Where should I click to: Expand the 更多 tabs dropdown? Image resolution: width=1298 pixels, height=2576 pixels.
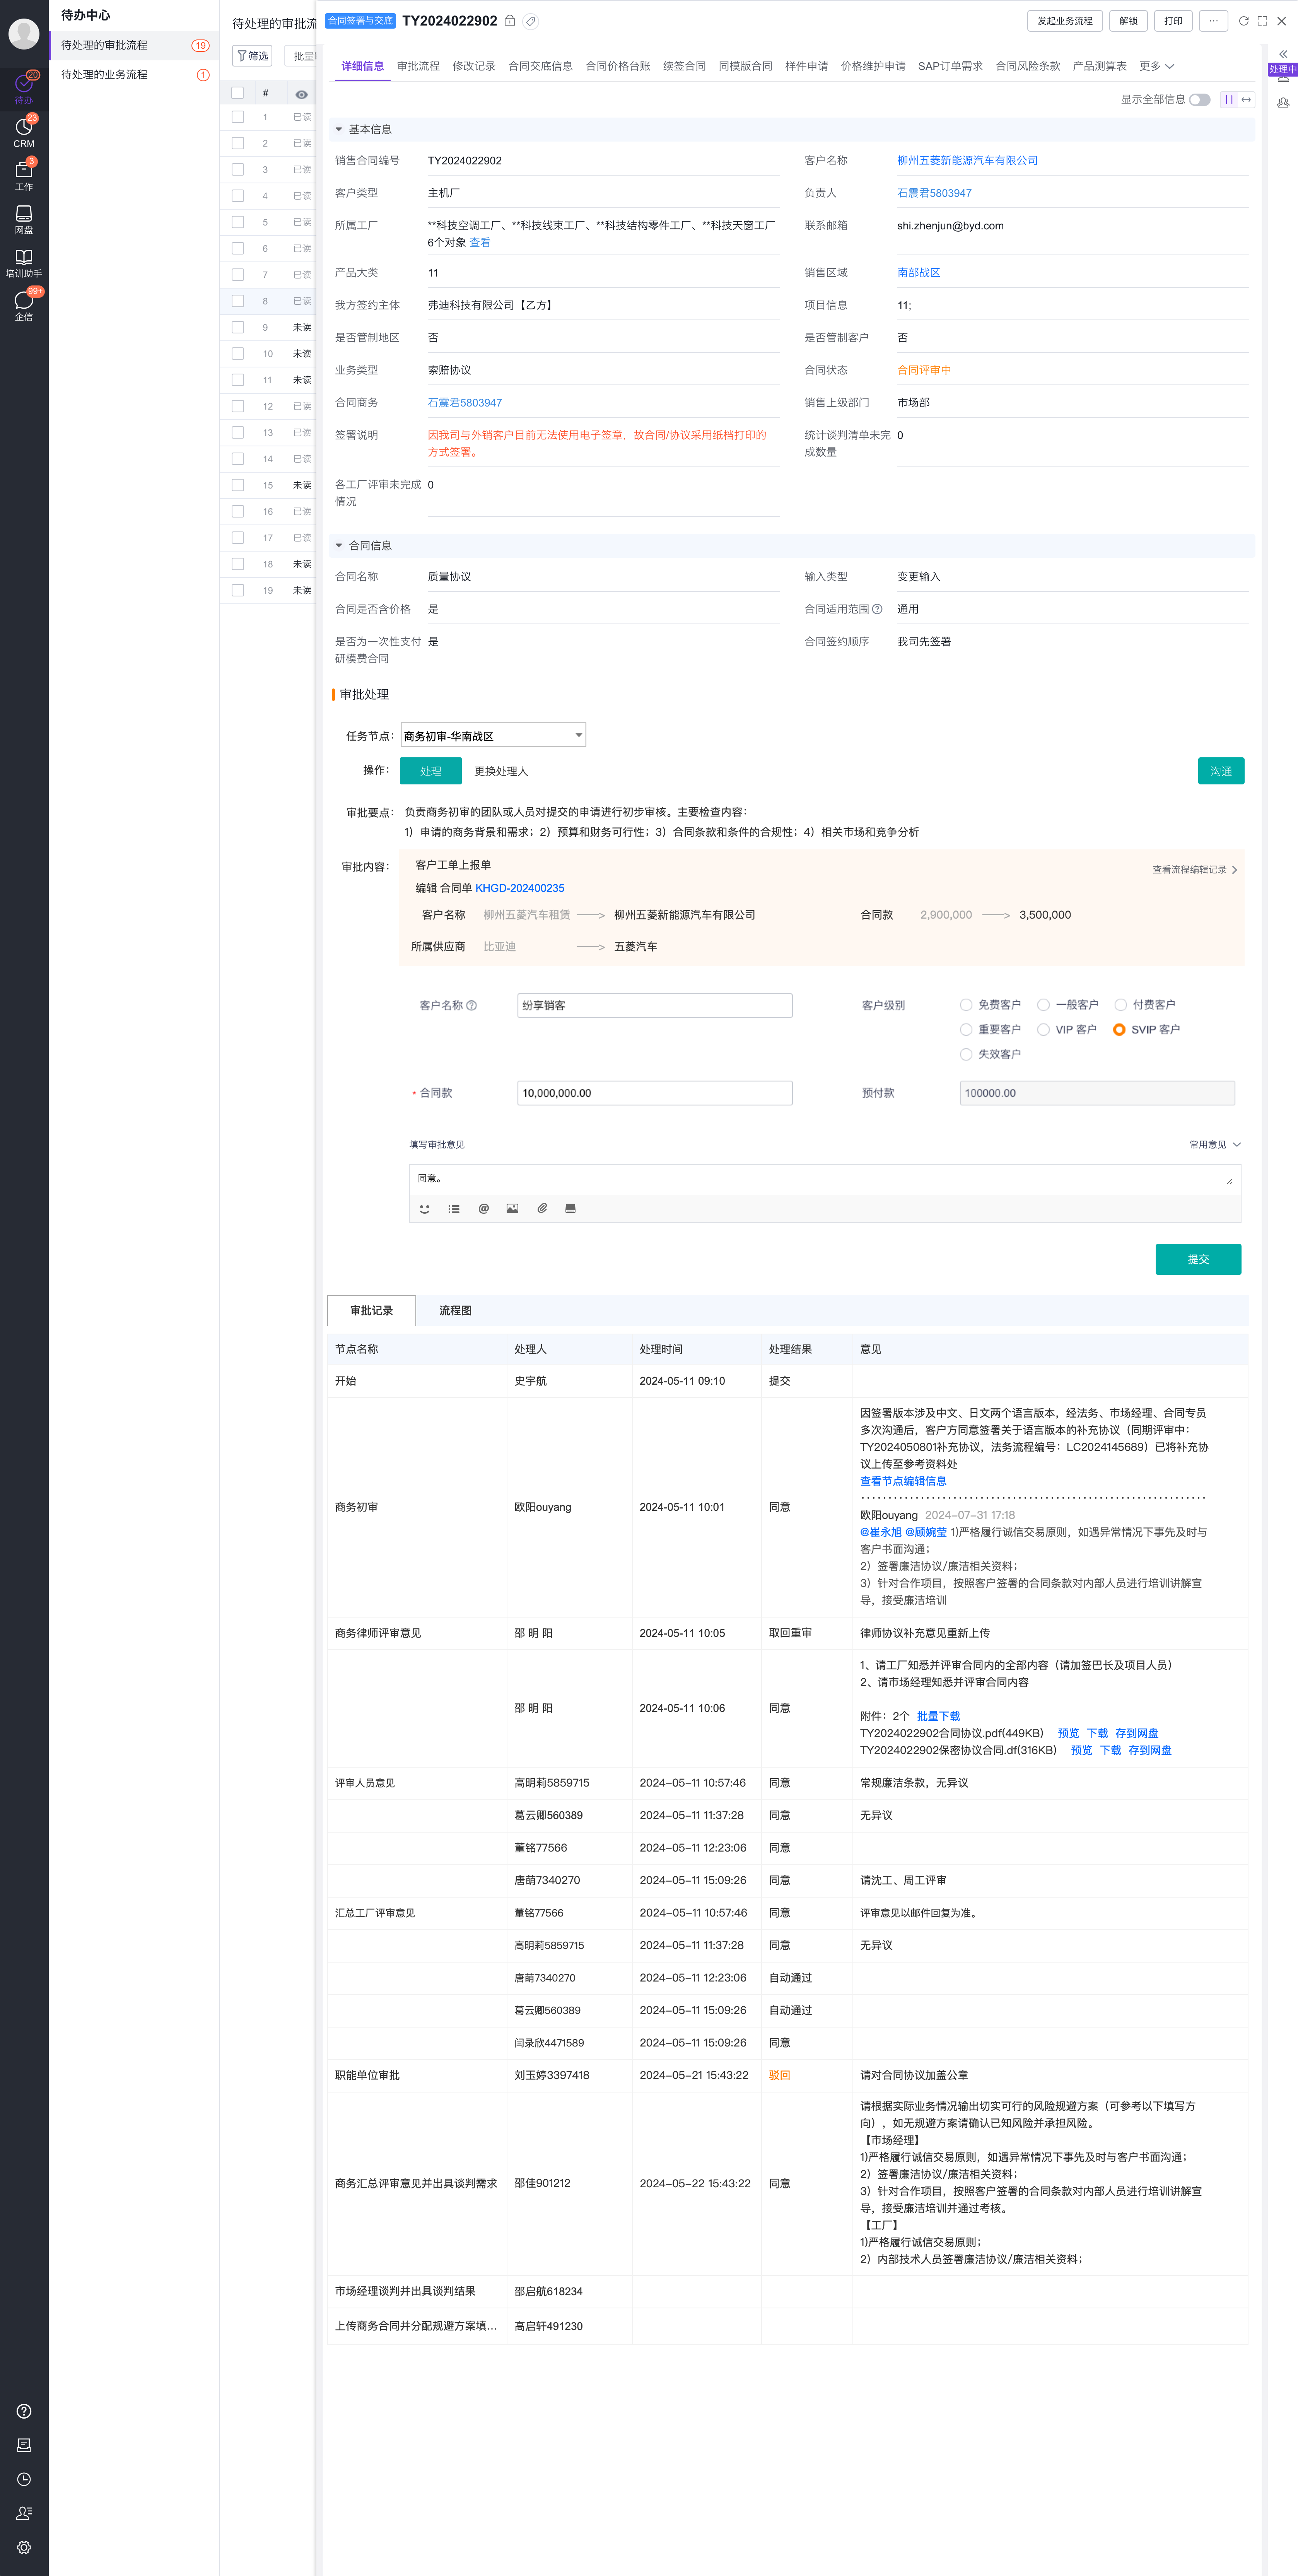click(x=1156, y=66)
